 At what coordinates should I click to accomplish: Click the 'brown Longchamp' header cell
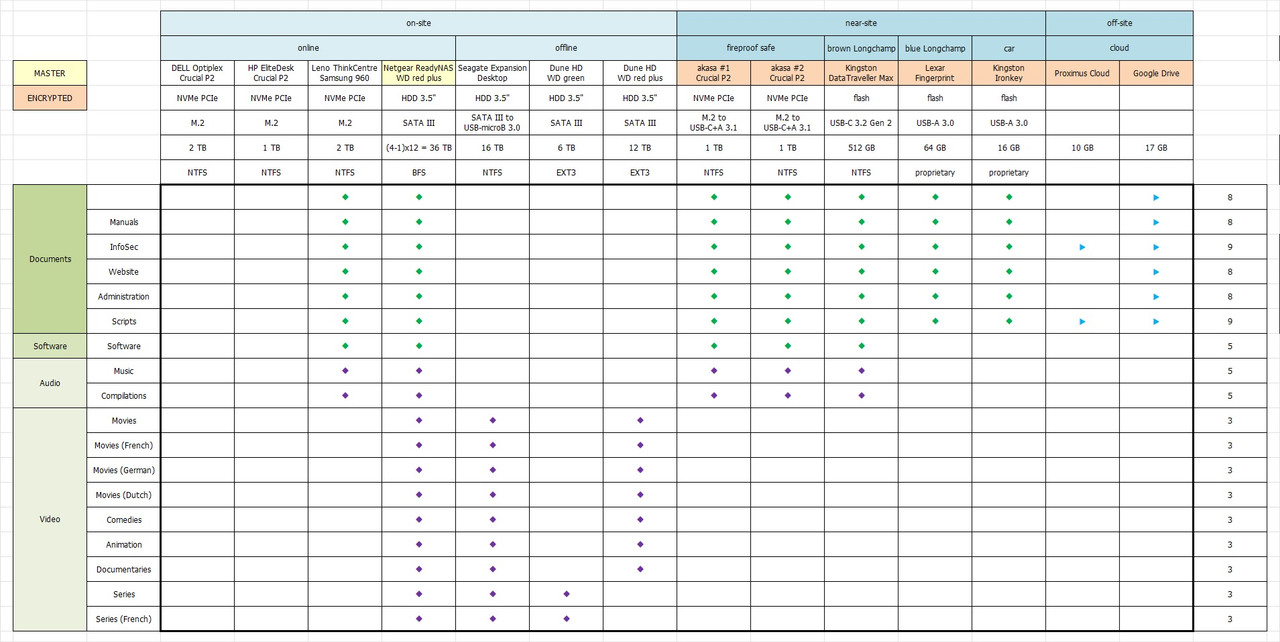click(861, 48)
